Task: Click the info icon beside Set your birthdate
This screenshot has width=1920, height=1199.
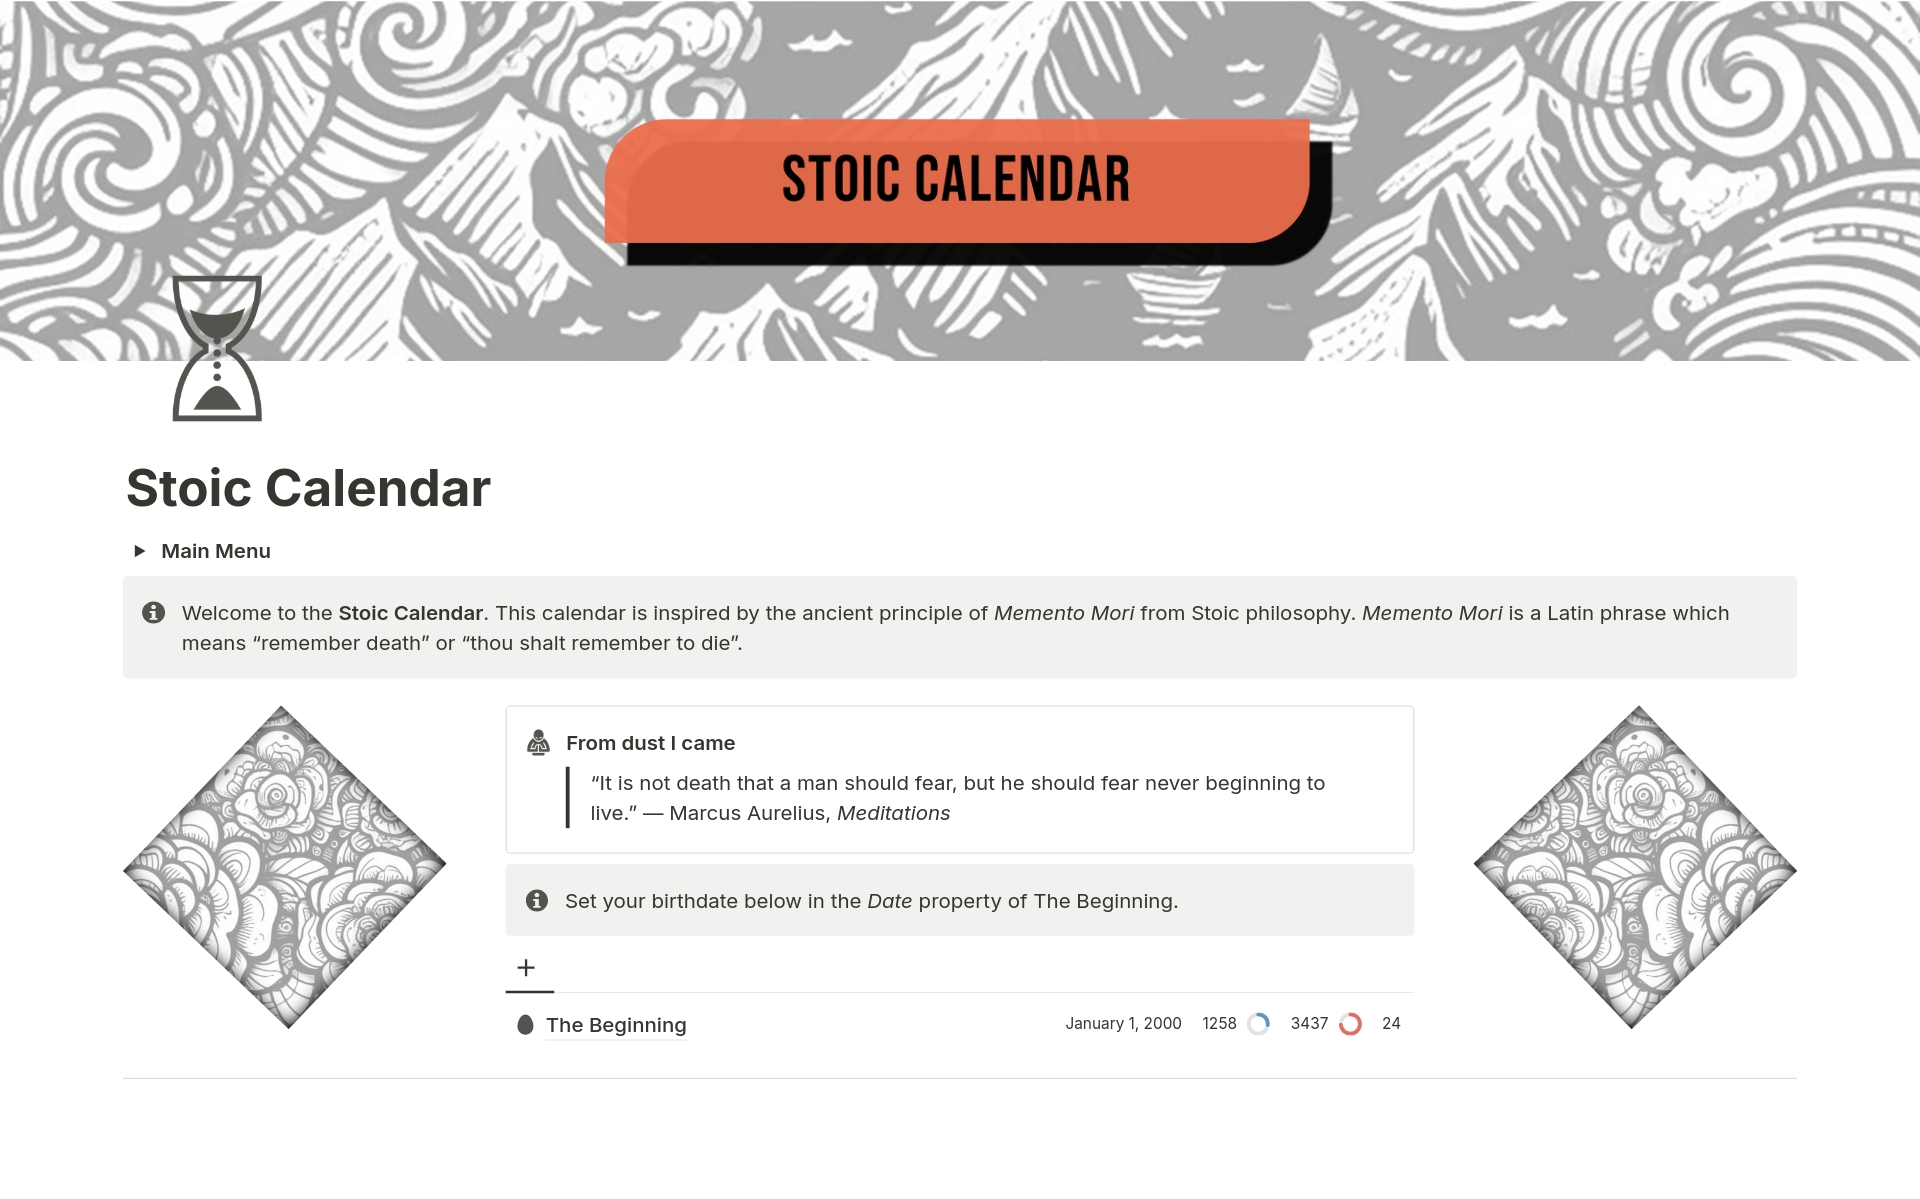Action: click(537, 900)
